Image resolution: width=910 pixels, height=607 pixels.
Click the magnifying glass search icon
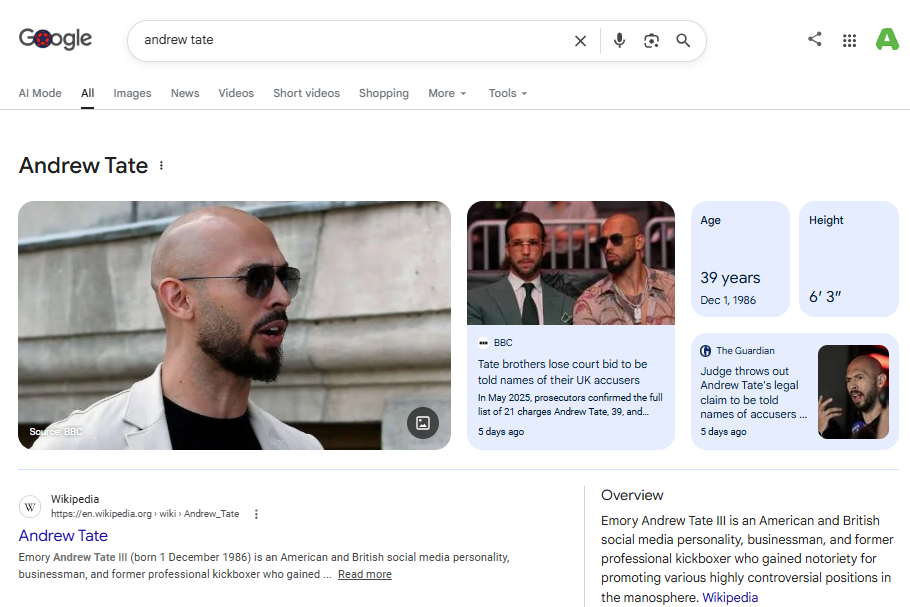(683, 41)
